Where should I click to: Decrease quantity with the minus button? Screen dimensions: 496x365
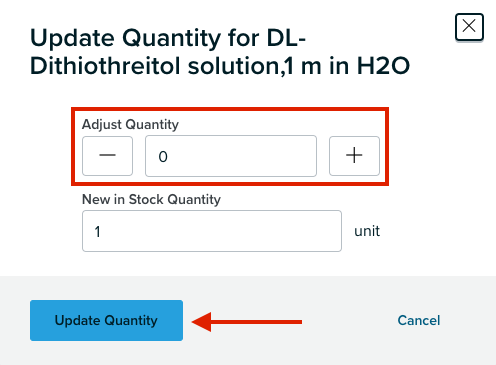pos(107,156)
